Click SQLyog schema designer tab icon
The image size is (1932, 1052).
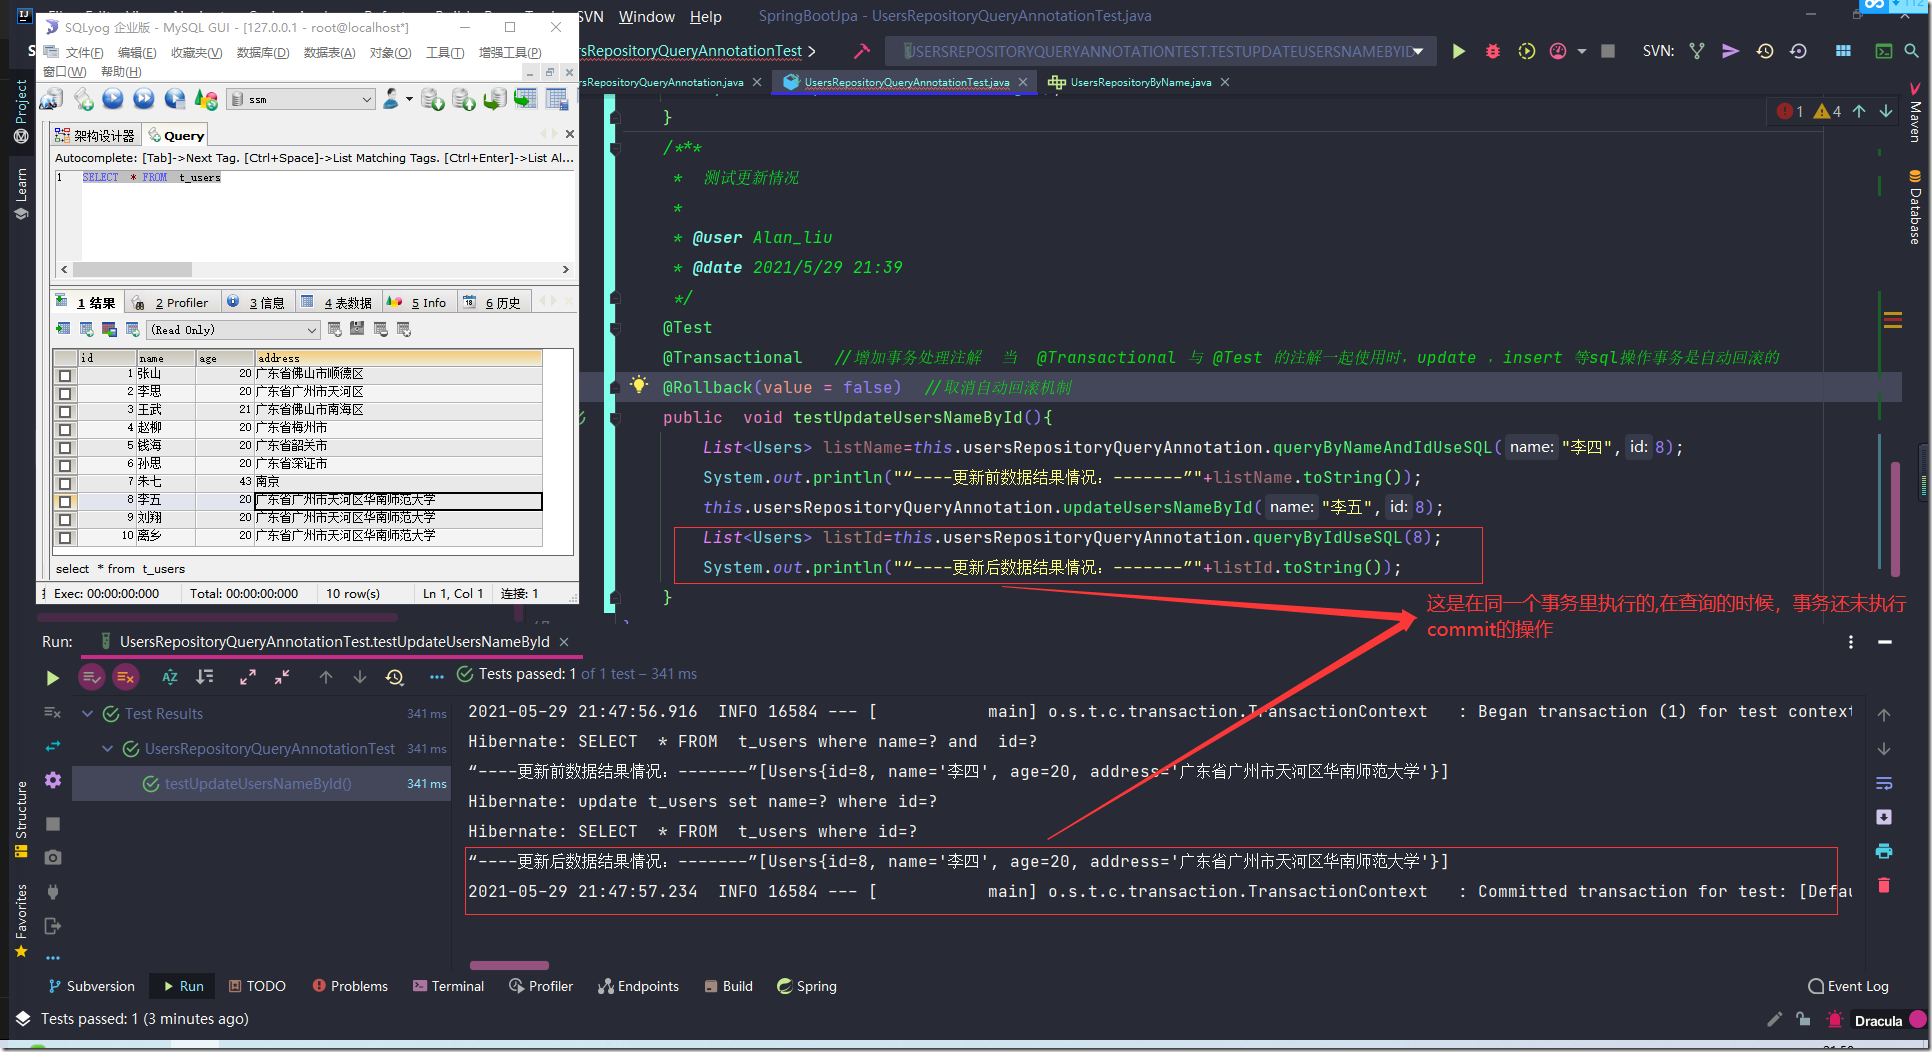(62, 135)
